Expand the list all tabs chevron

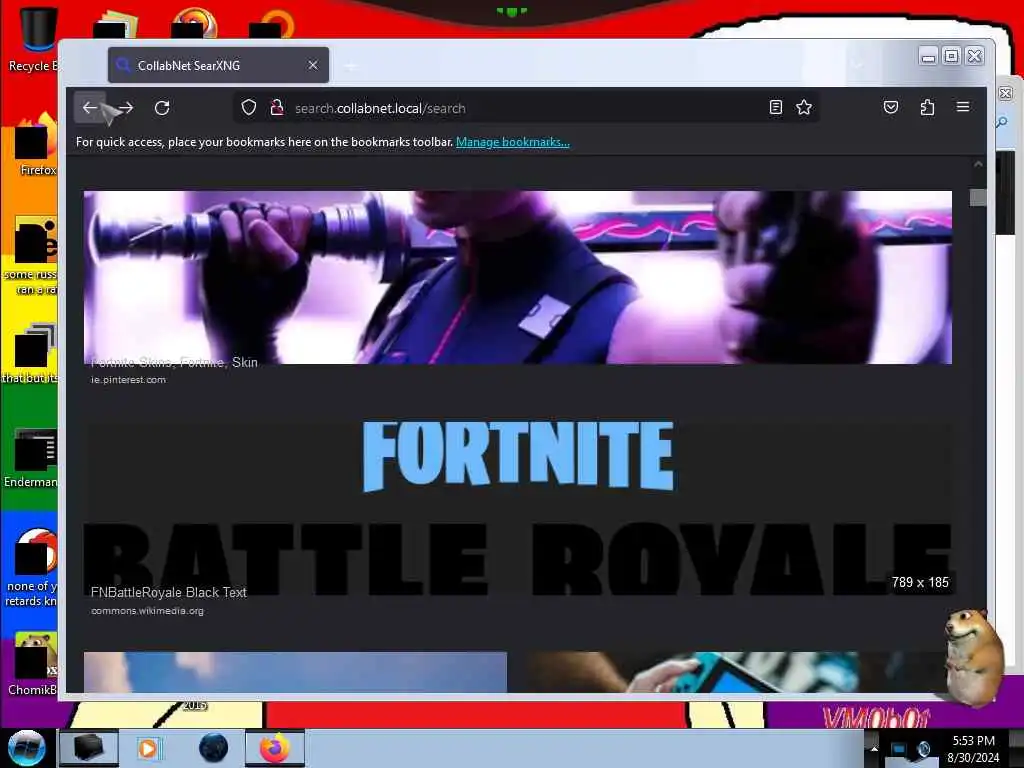coord(856,65)
